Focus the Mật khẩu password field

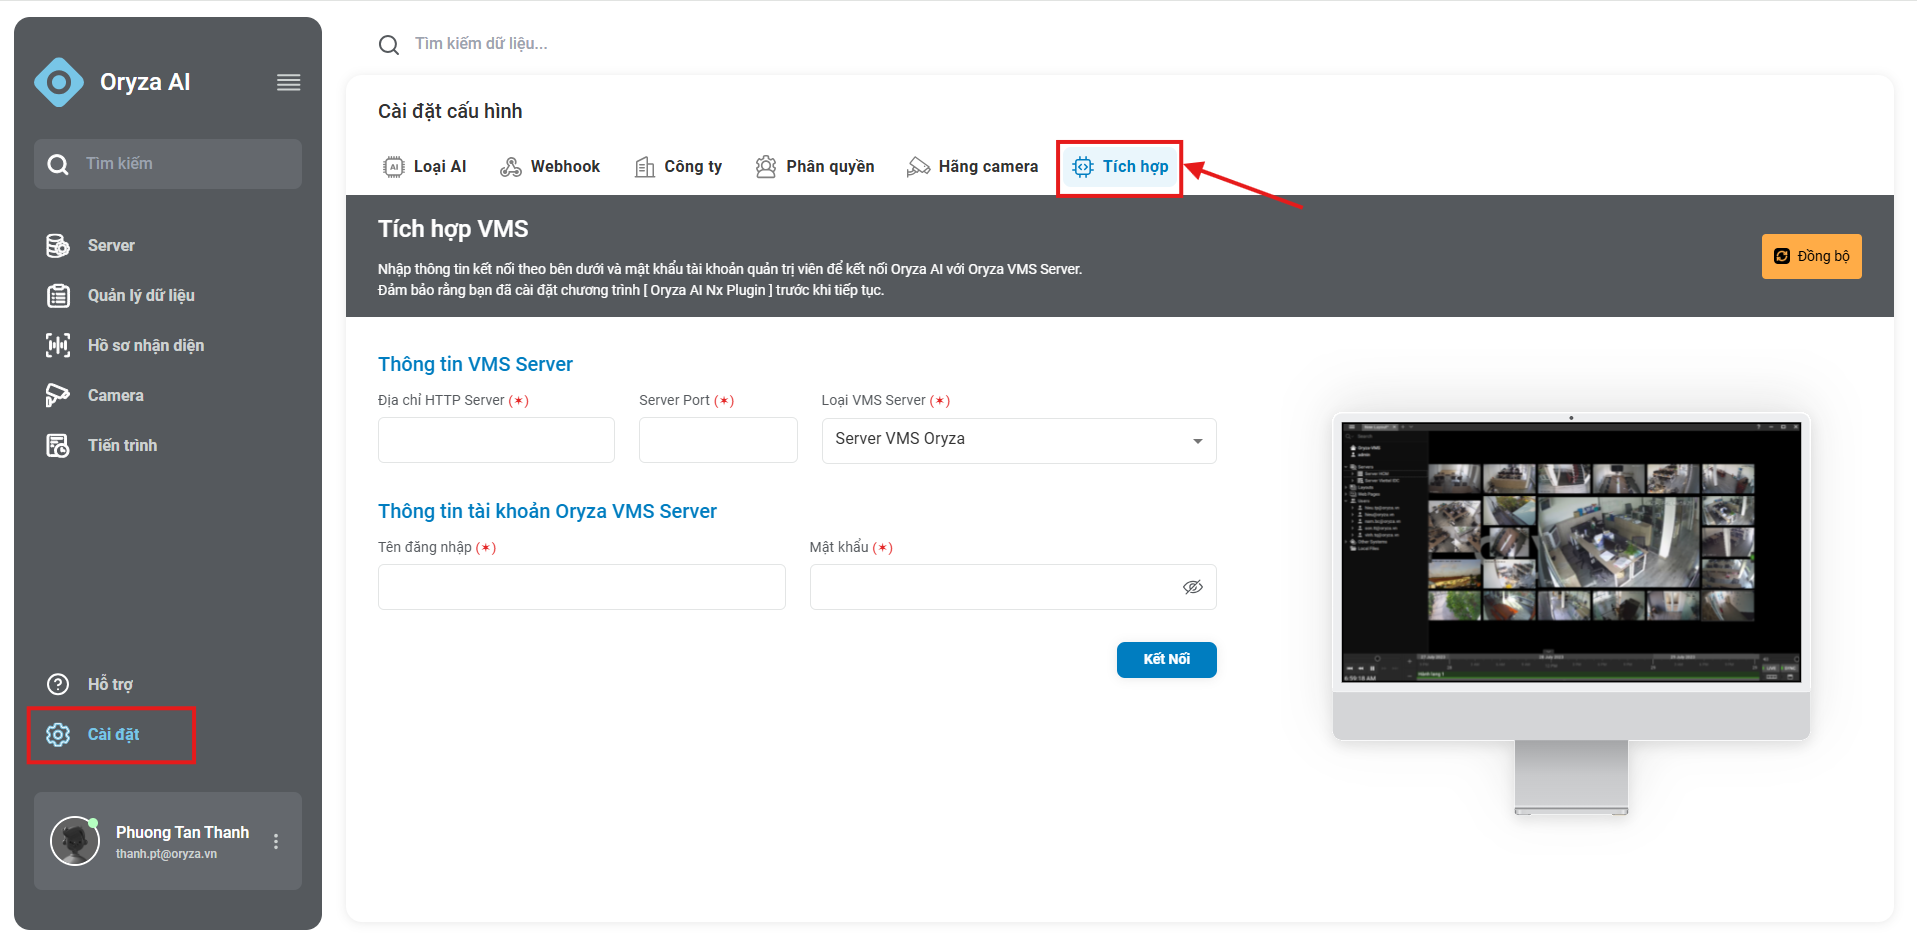click(1013, 587)
